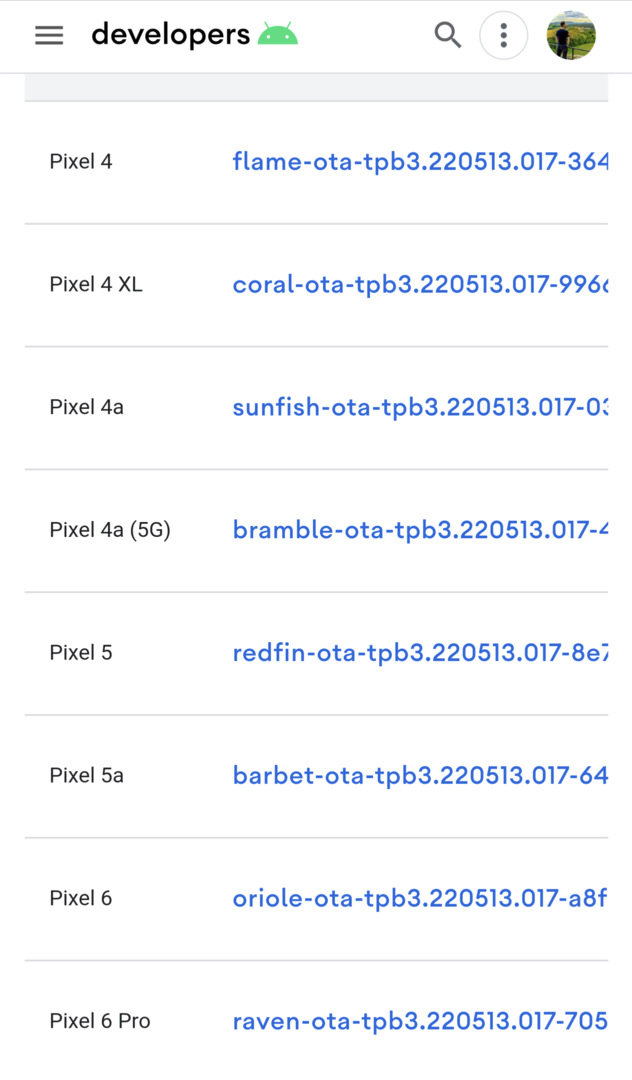Click the gray table header row
Image resolution: width=632 pixels, height=1080 pixels.
pos(316,87)
